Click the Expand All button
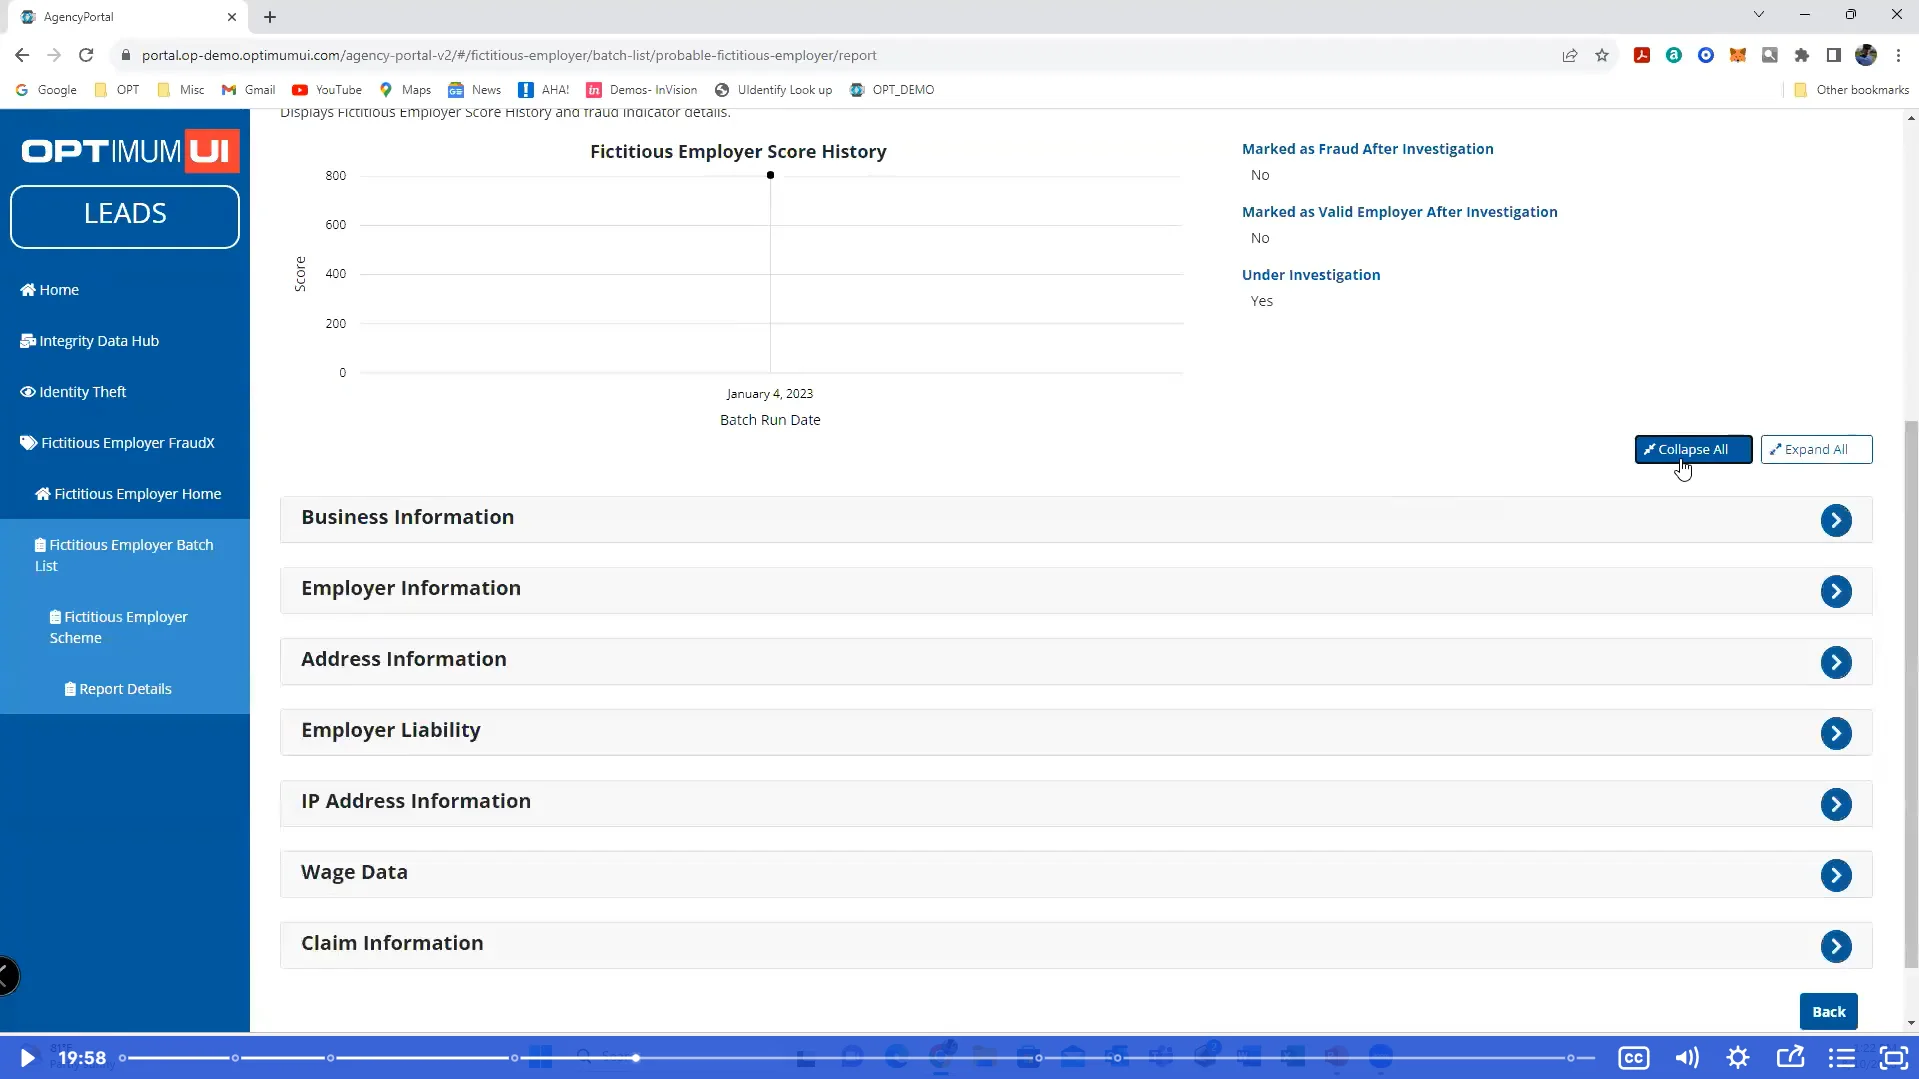The image size is (1919, 1079). coord(1816,449)
